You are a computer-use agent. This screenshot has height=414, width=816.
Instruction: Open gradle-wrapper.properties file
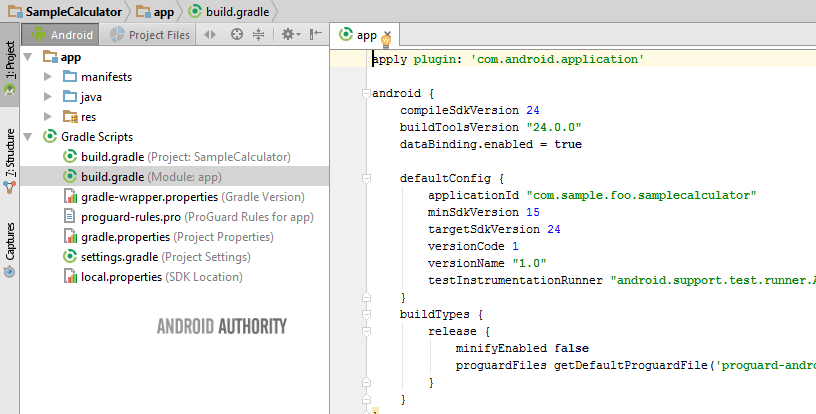[x=184, y=197]
